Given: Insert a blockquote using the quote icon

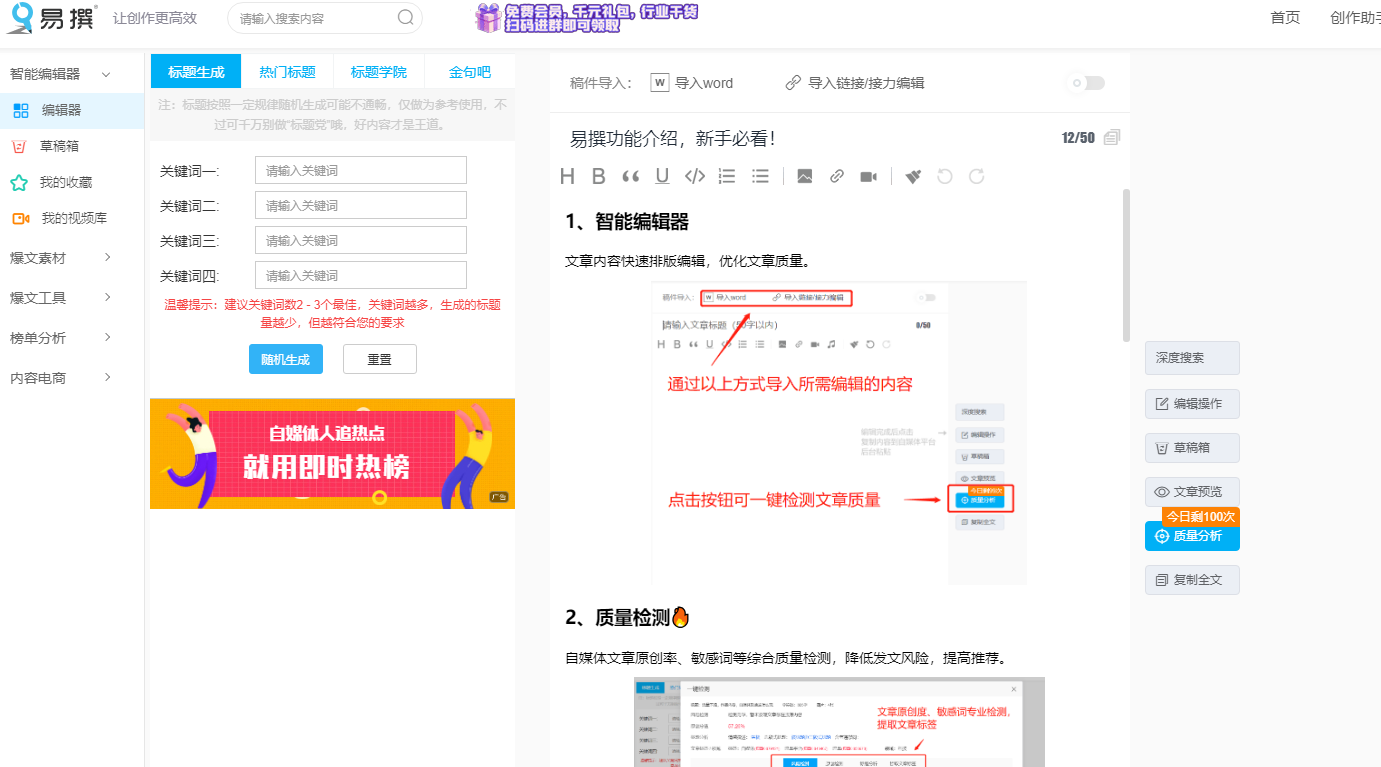Looking at the screenshot, I should 628,176.
